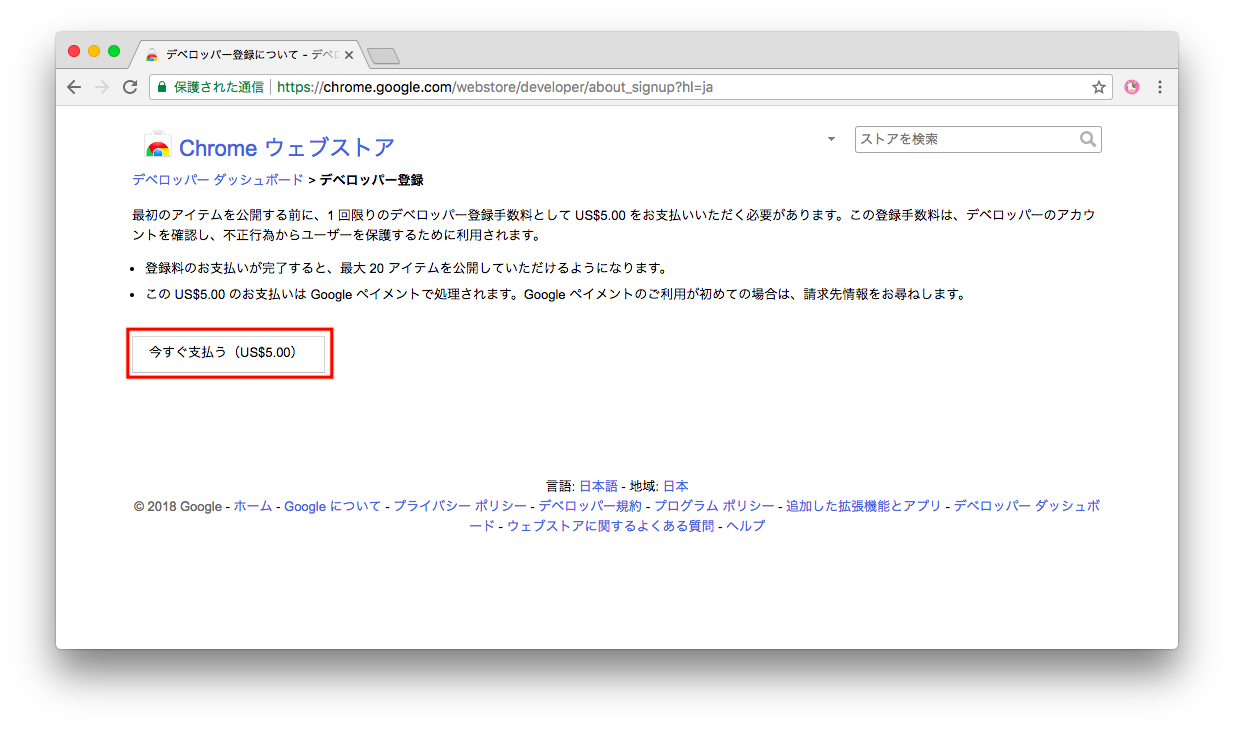Expand the dropdown arrow left of the search box
The width and height of the screenshot is (1234, 729).
click(831, 139)
